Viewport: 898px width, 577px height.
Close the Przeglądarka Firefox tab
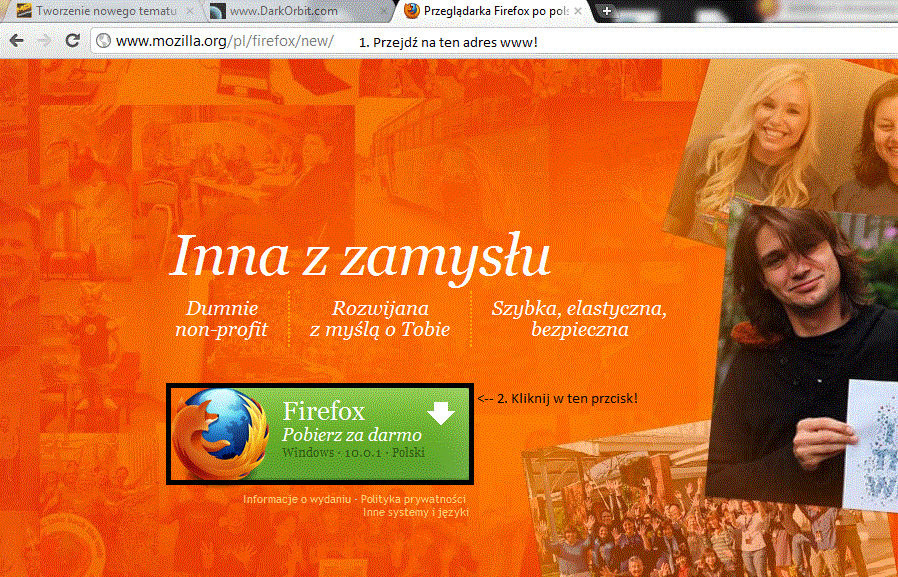click(x=578, y=11)
